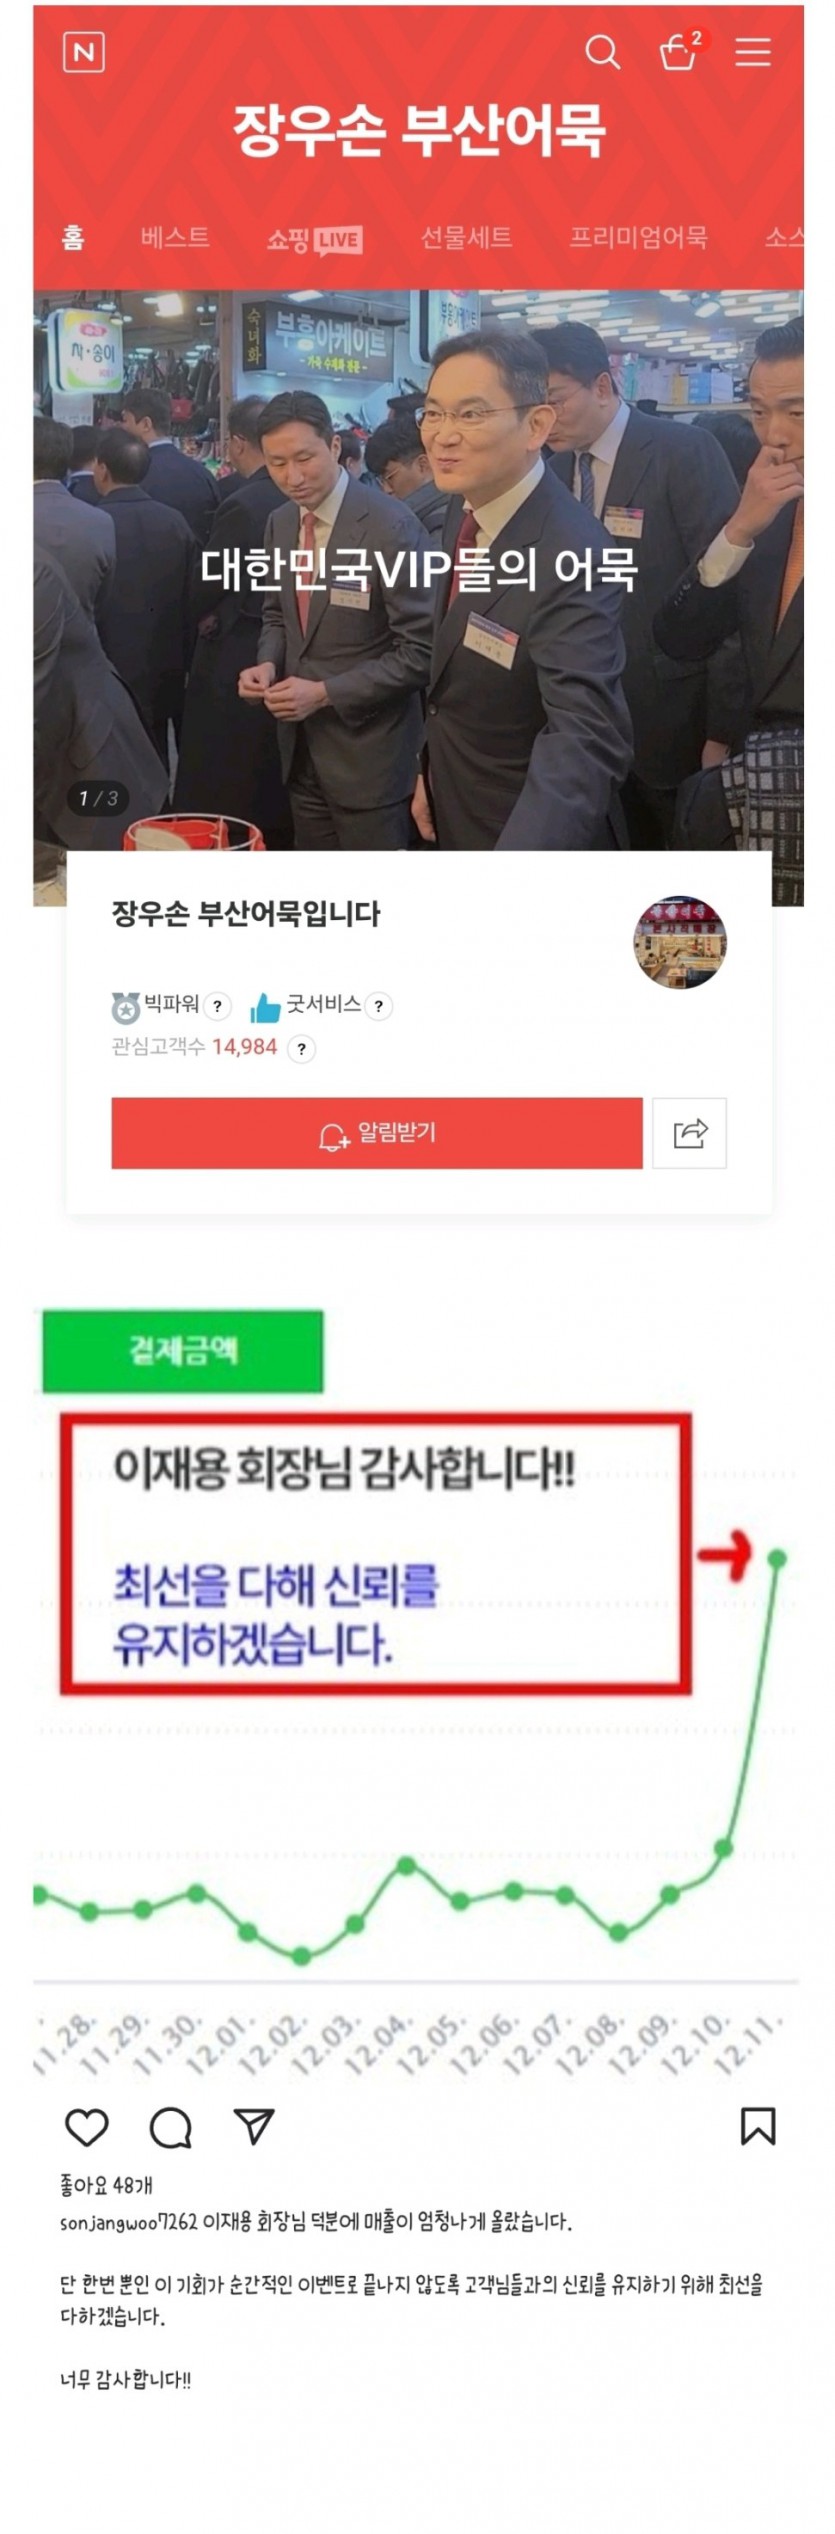The height and width of the screenshot is (2534, 835).
Task: Open the 선물세트 tab
Action: coord(466,237)
